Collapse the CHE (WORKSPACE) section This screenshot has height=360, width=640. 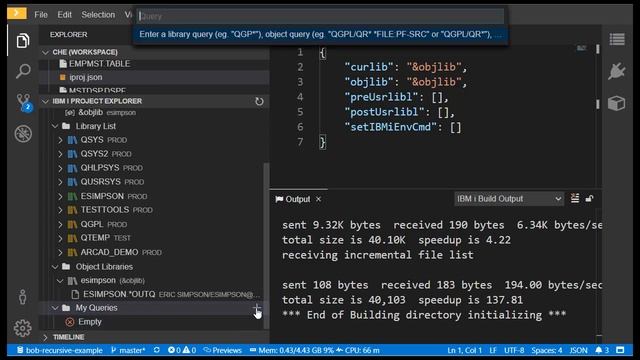pyautogui.click(x=45, y=52)
